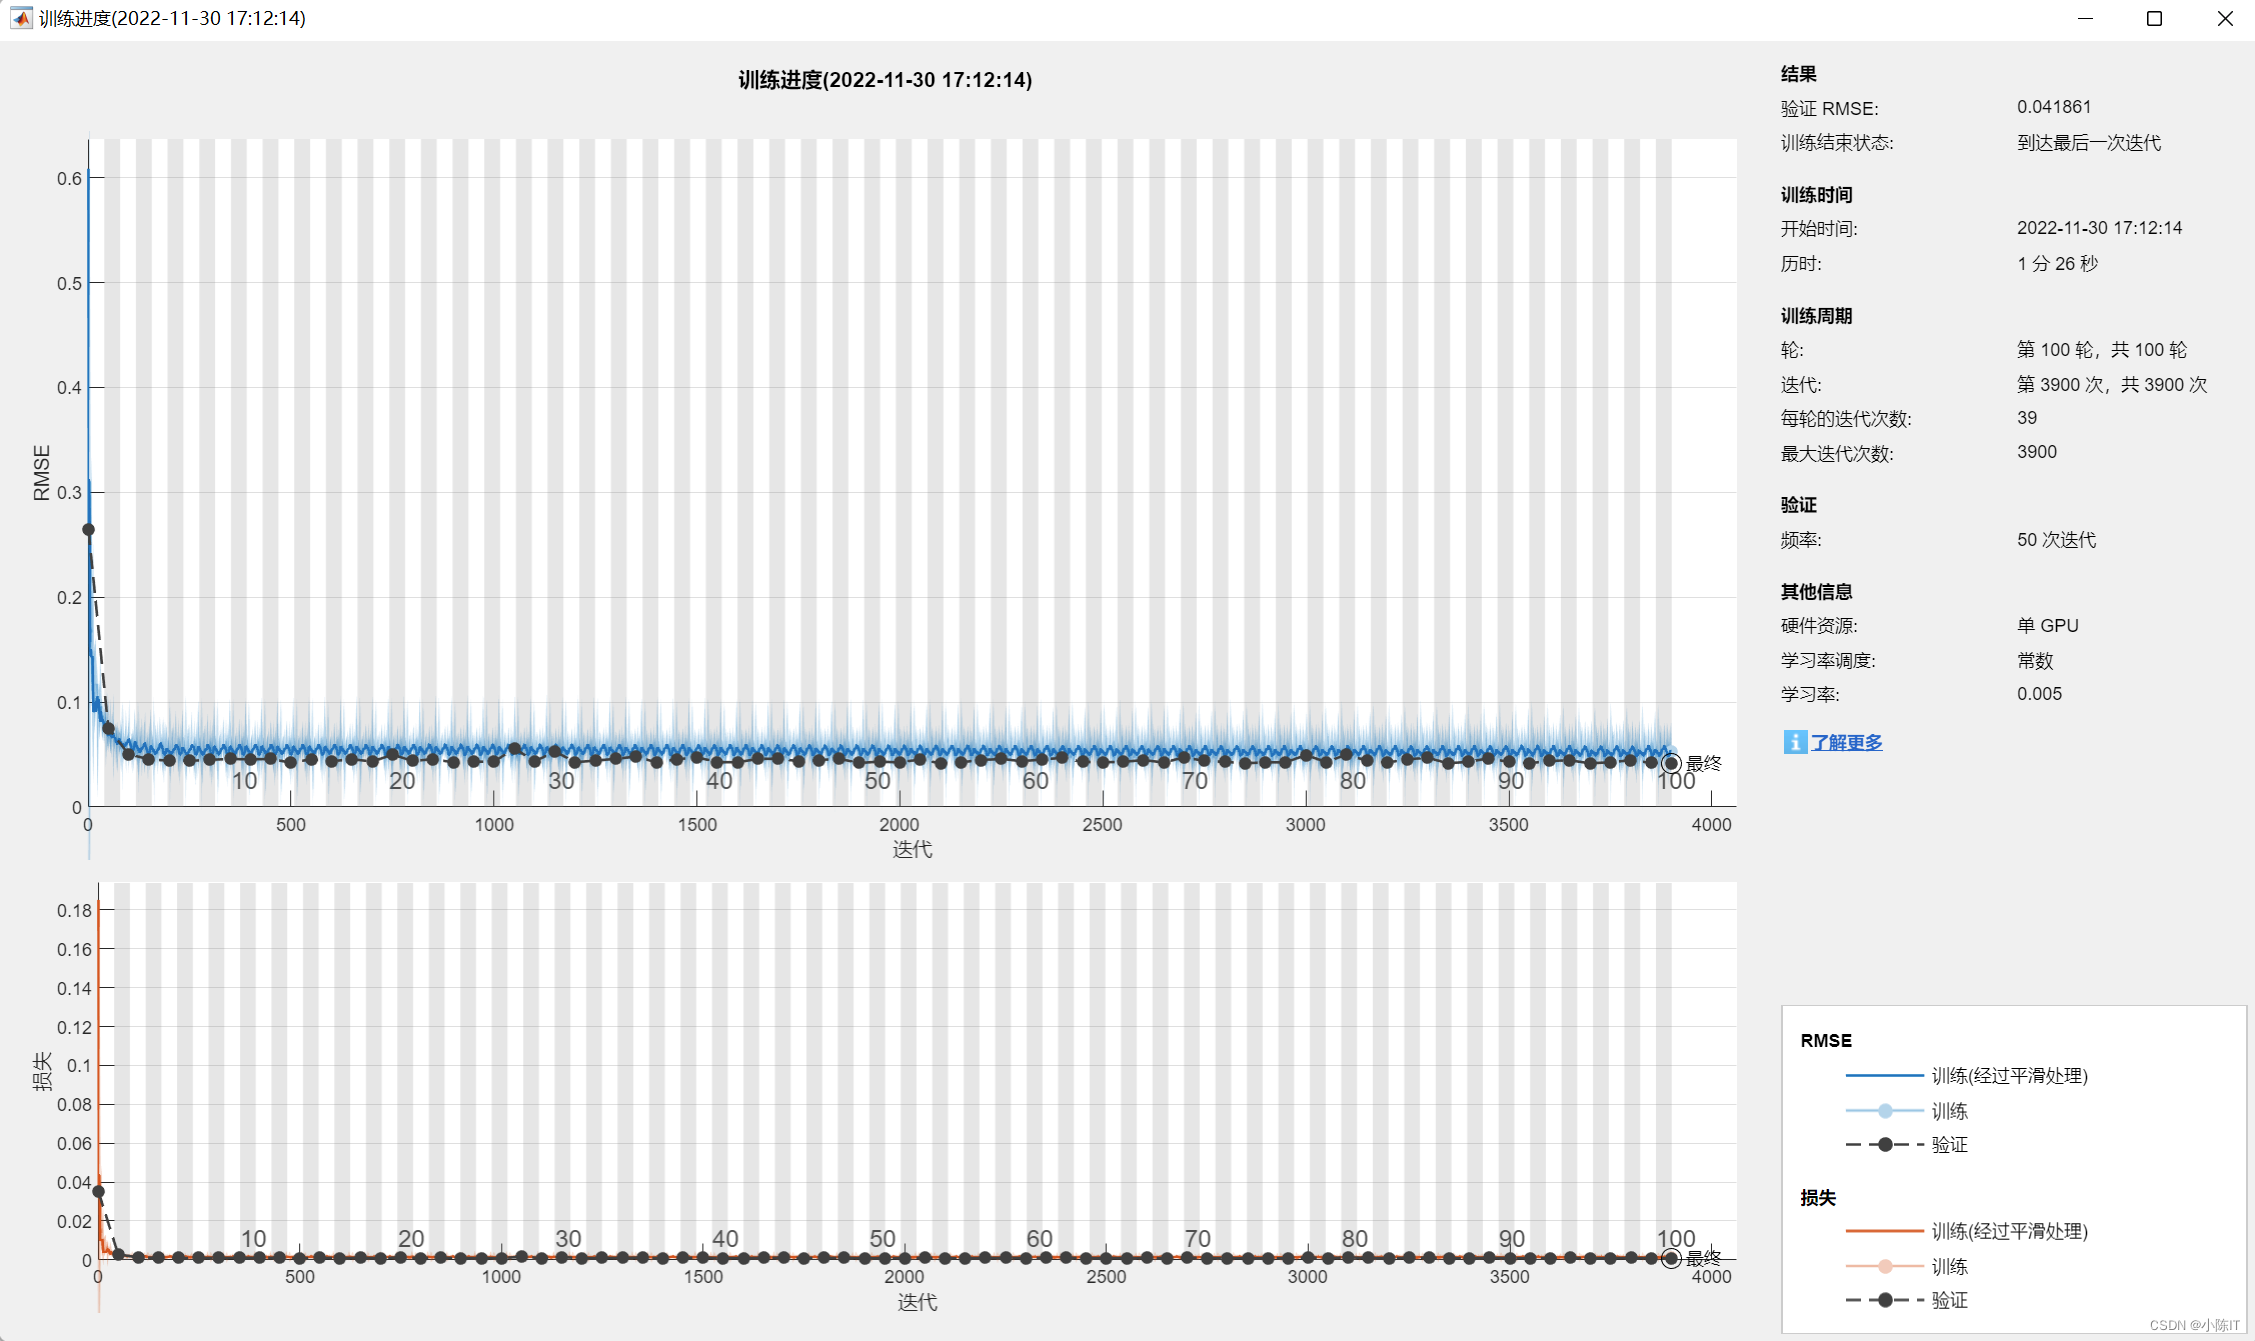
Task: Click the validation RMSE value 0.041861
Action: 2054,107
